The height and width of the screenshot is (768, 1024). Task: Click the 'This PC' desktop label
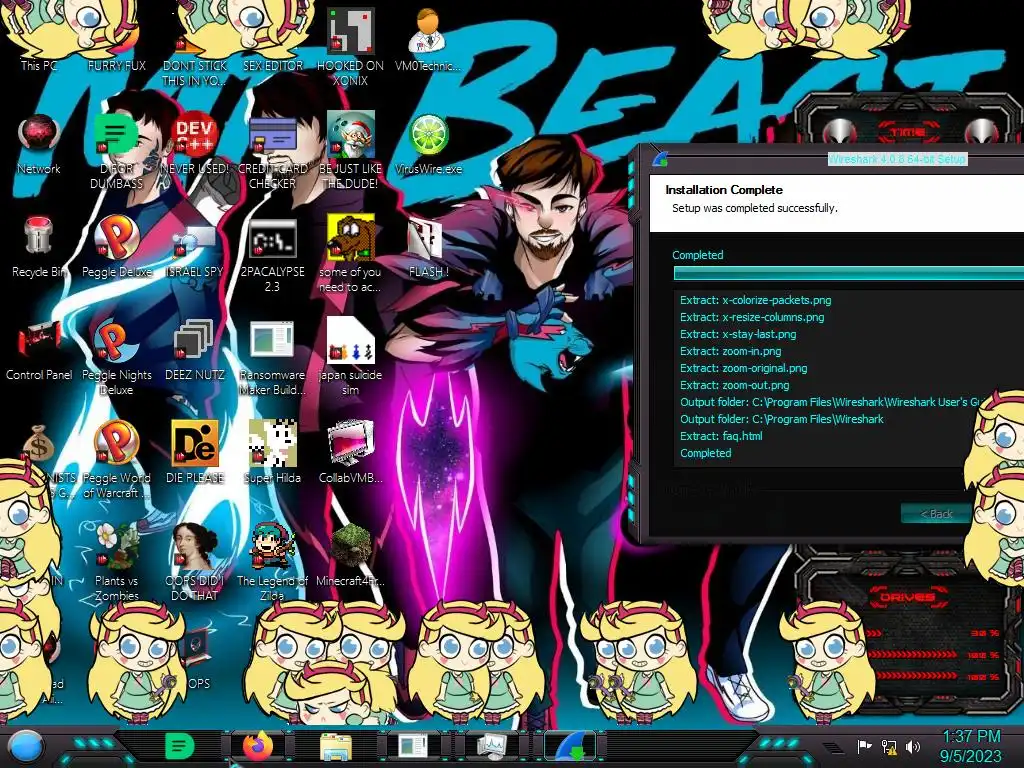39,65
